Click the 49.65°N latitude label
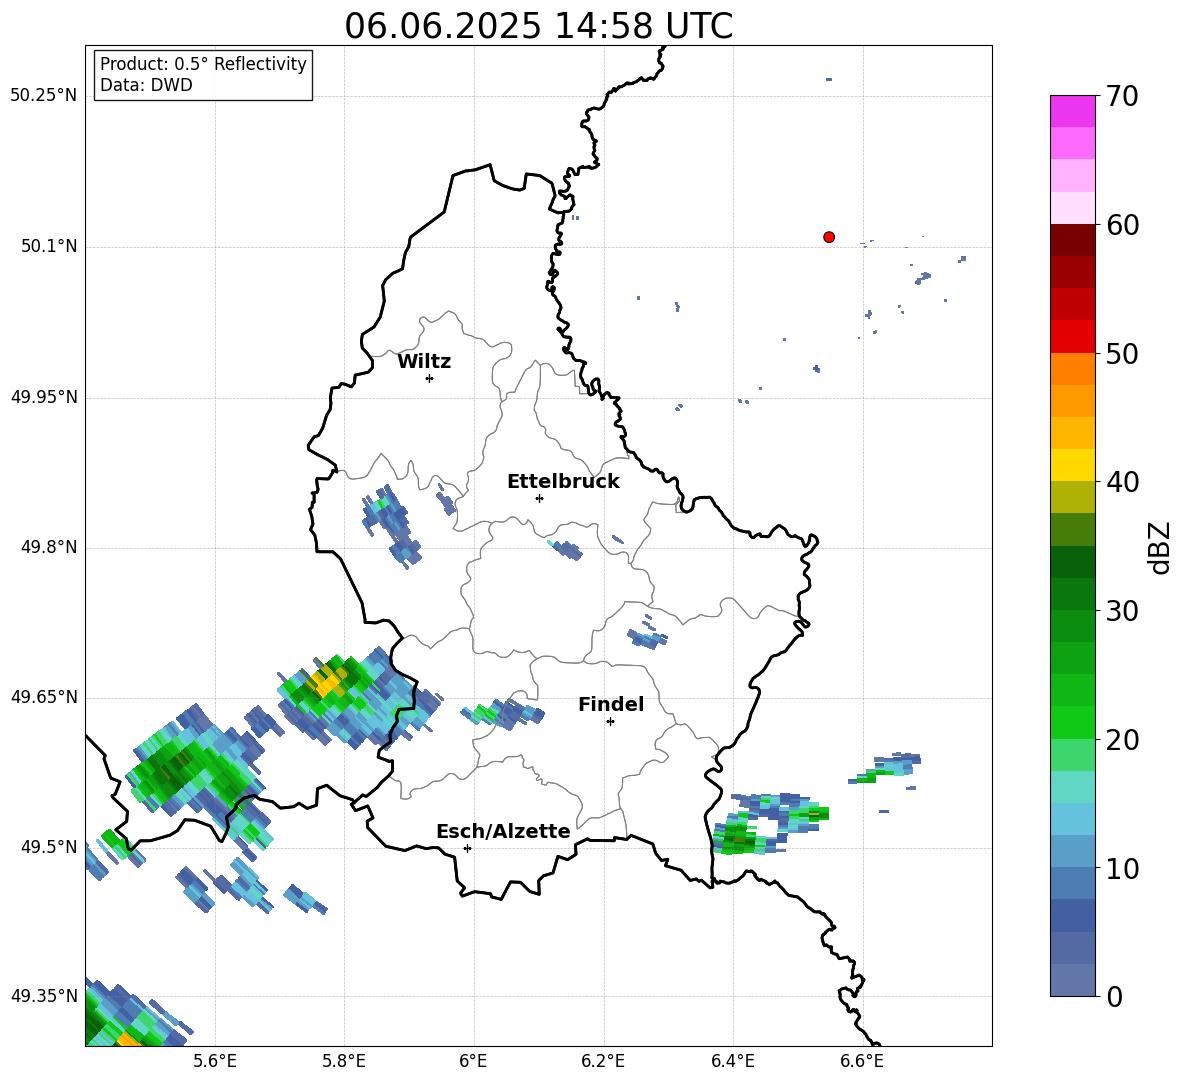The width and height of the screenshot is (1184, 1081). click(x=43, y=697)
